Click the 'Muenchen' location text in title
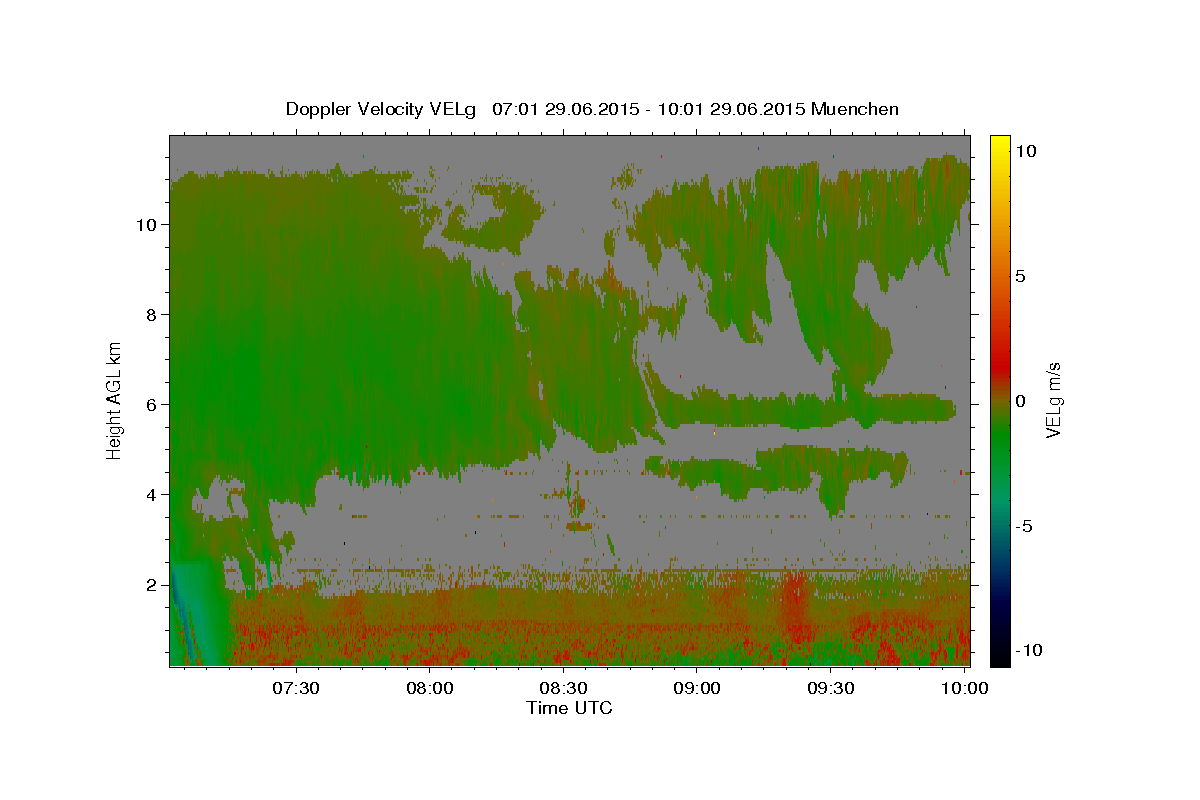Screen dimensions: 1200x800 pos(855,109)
